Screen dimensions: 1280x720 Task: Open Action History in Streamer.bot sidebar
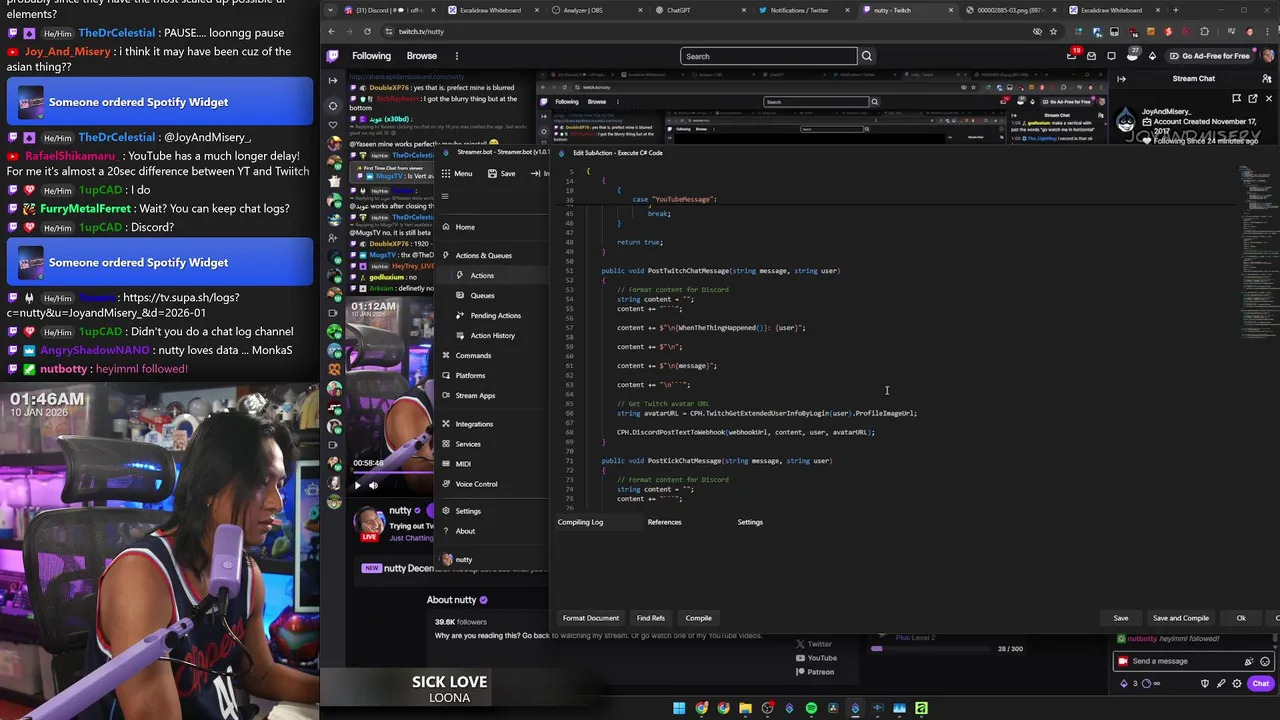click(492, 335)
